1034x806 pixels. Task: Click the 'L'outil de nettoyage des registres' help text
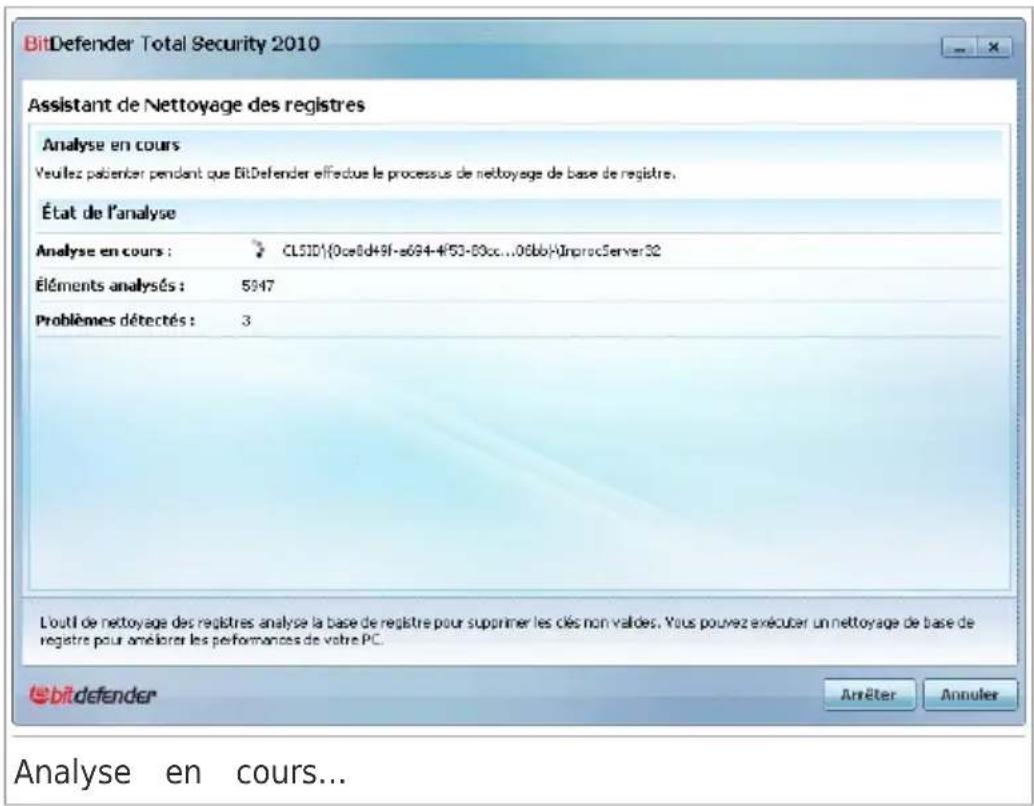click(x=506, y=631)
